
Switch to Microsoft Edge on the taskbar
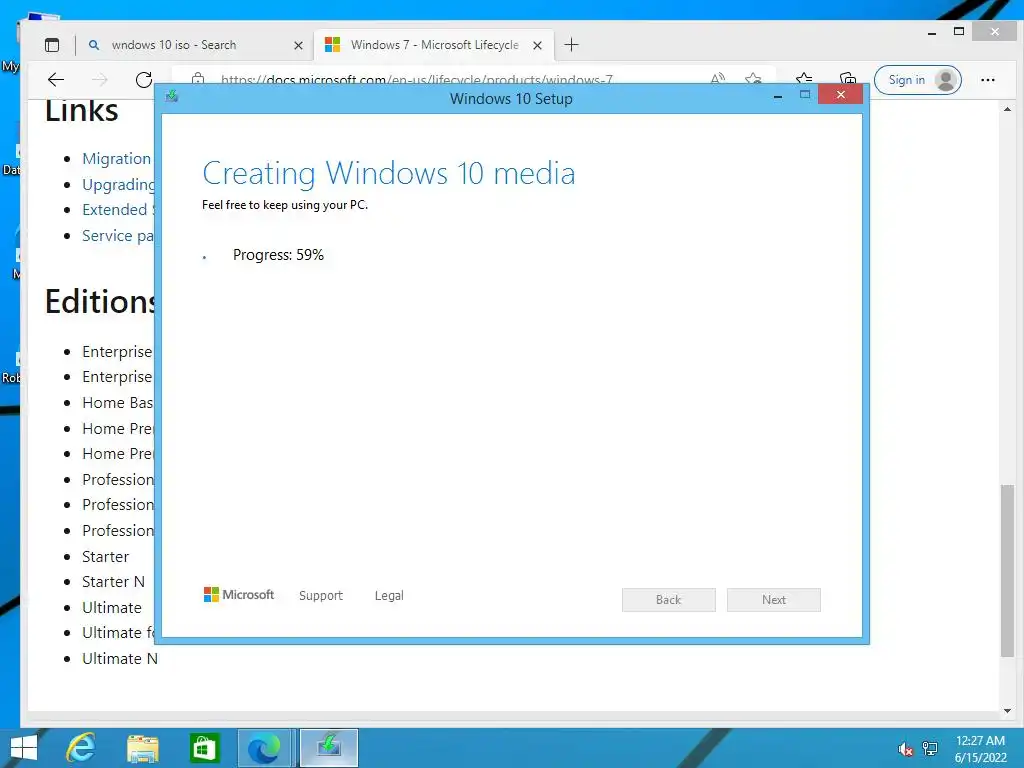[265, 748]
